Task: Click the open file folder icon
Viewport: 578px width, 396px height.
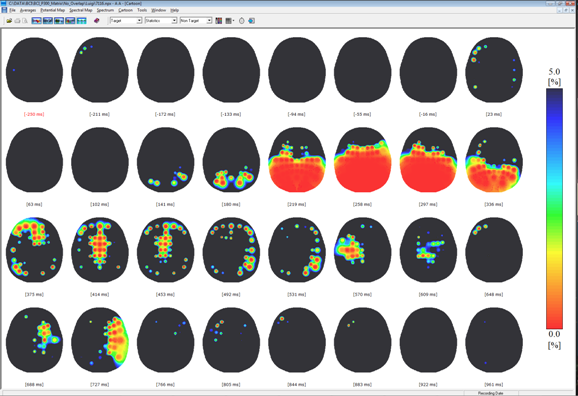Action: [x=9, y=21]
